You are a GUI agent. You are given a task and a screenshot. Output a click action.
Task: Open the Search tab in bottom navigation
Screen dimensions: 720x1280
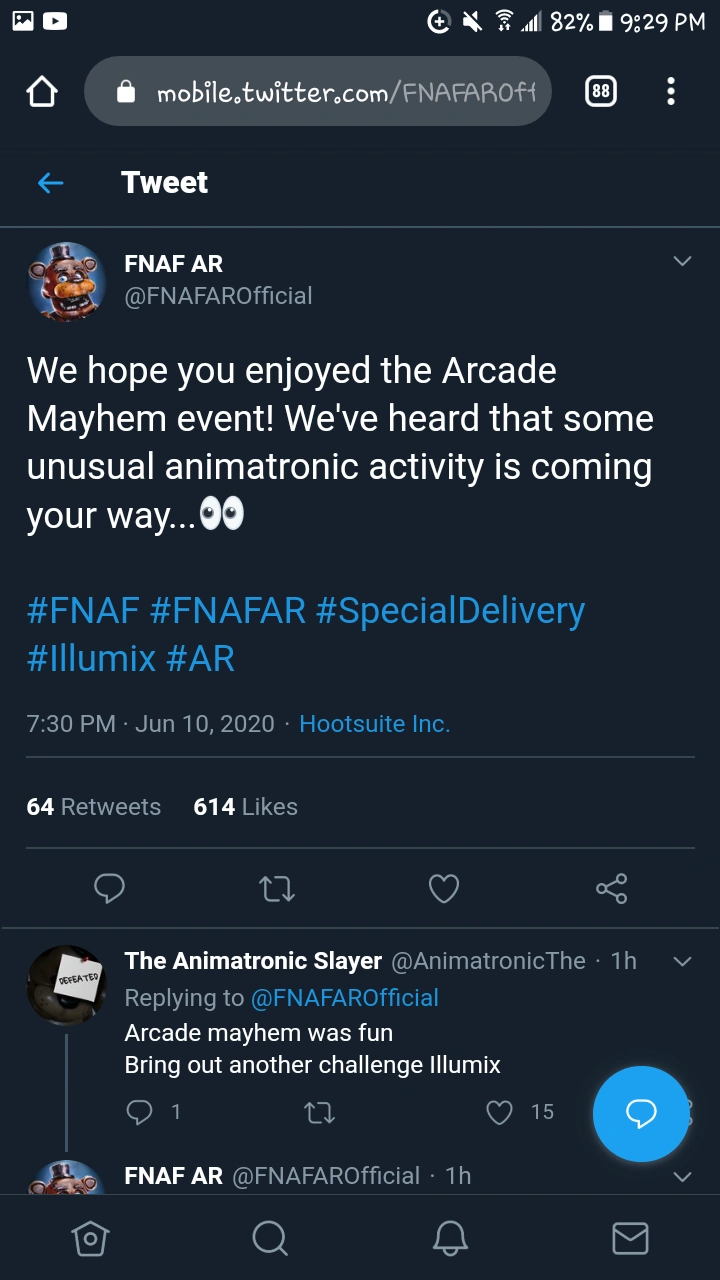(270, 1237)
